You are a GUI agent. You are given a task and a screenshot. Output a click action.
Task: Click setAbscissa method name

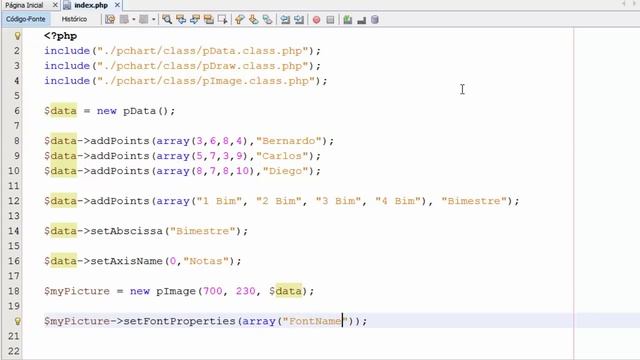tap(127, 231)
